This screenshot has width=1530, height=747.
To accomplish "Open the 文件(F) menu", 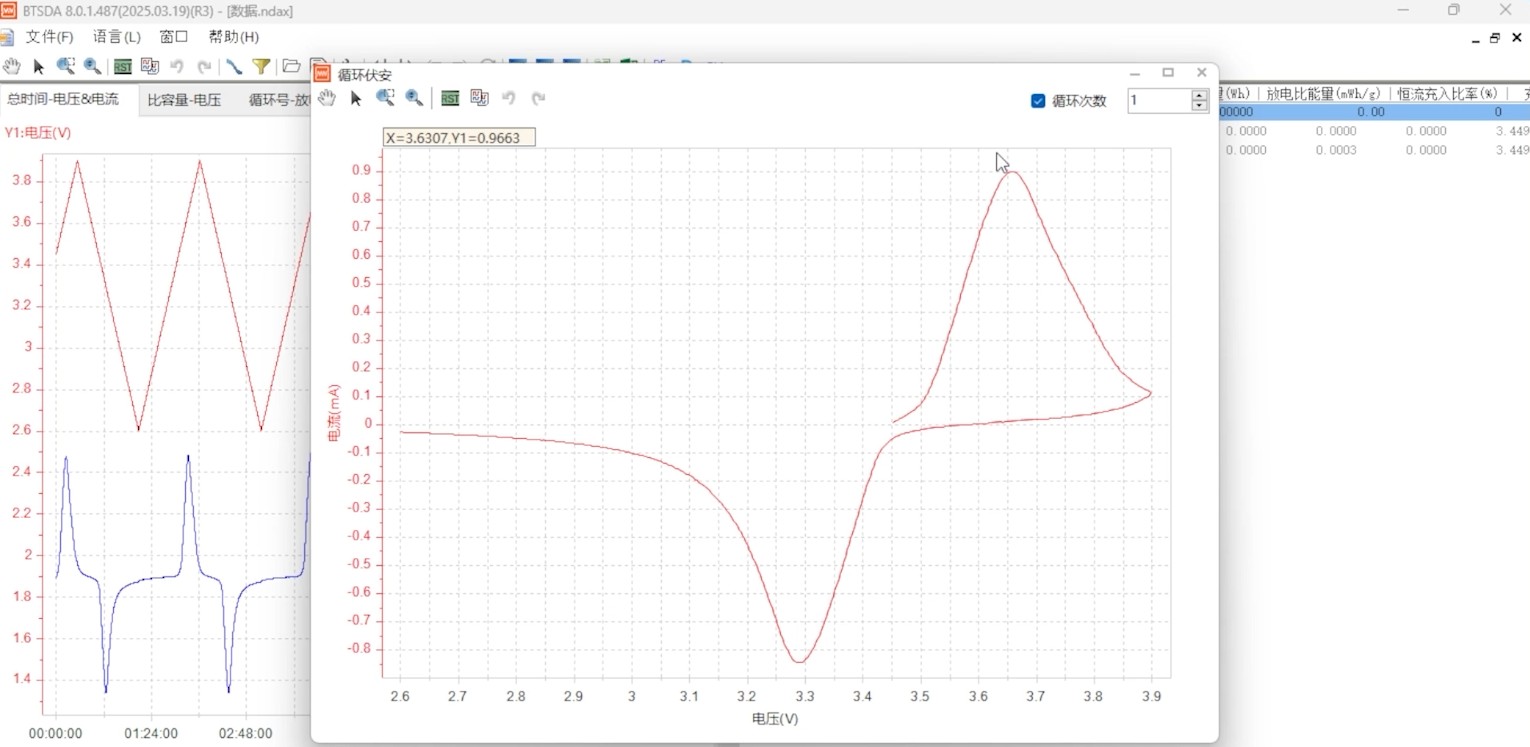I will point(49,37).
